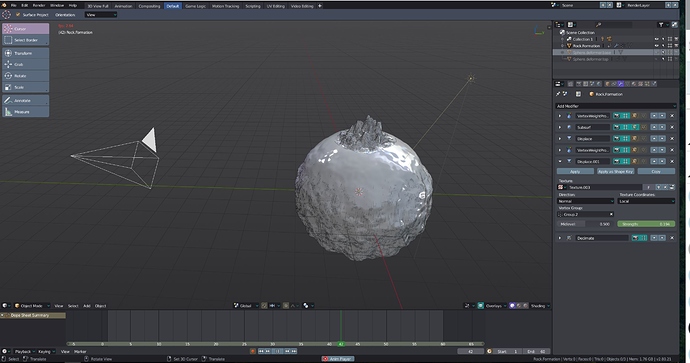Screen dimensions: 690x363
Task: Click the light object in the viewport
Action: [471, 79]
